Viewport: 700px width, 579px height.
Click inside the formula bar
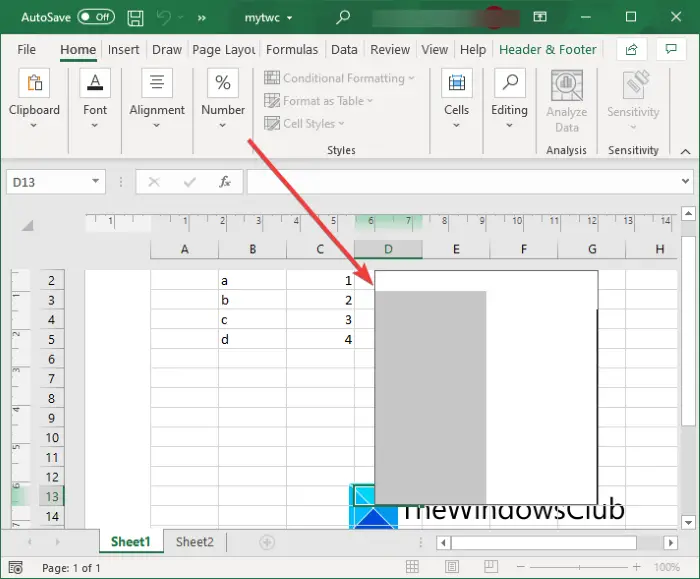pyautogui.click(x=462, y=182)
